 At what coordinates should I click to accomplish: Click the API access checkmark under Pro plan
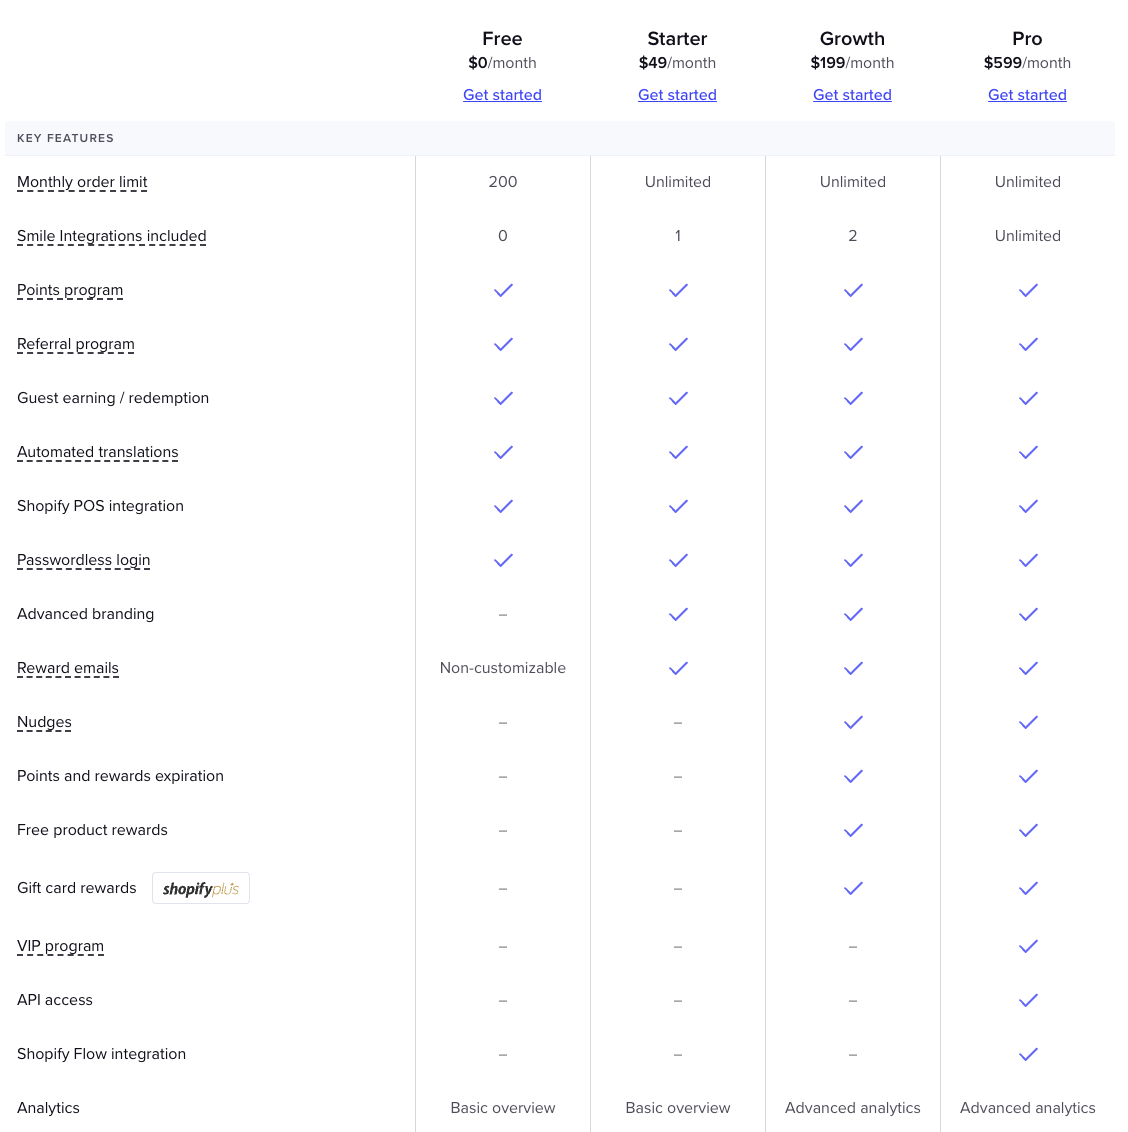click(1027, 1000)
